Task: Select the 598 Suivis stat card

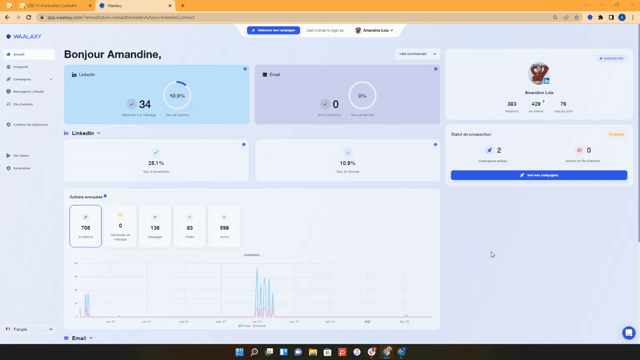Action: click(x=224, y=226)
